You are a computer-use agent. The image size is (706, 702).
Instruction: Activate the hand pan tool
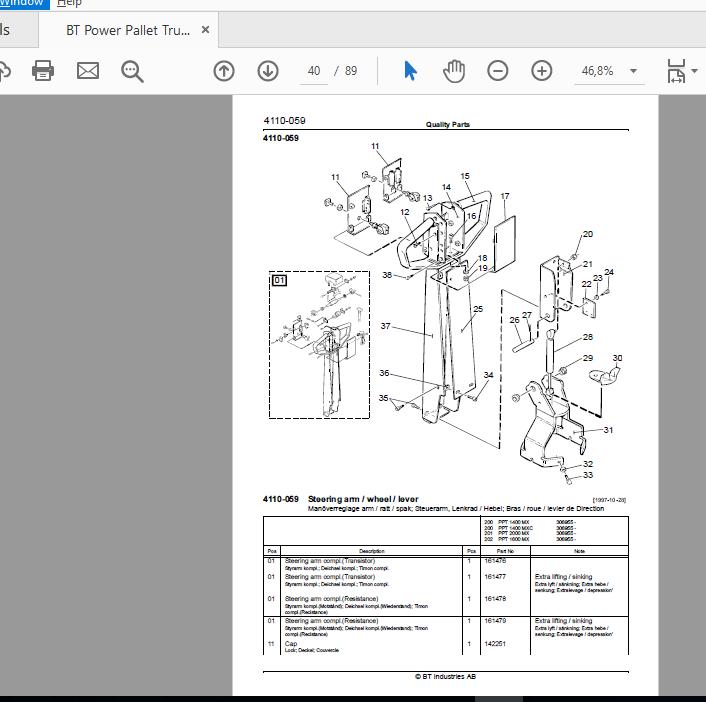[454, 71]
